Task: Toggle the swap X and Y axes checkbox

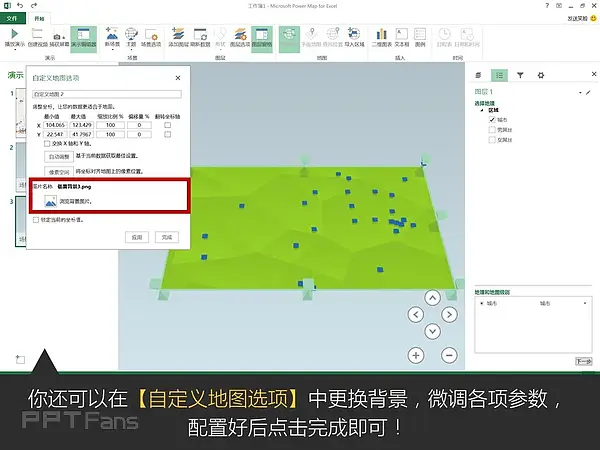Action: coord(48,143)
